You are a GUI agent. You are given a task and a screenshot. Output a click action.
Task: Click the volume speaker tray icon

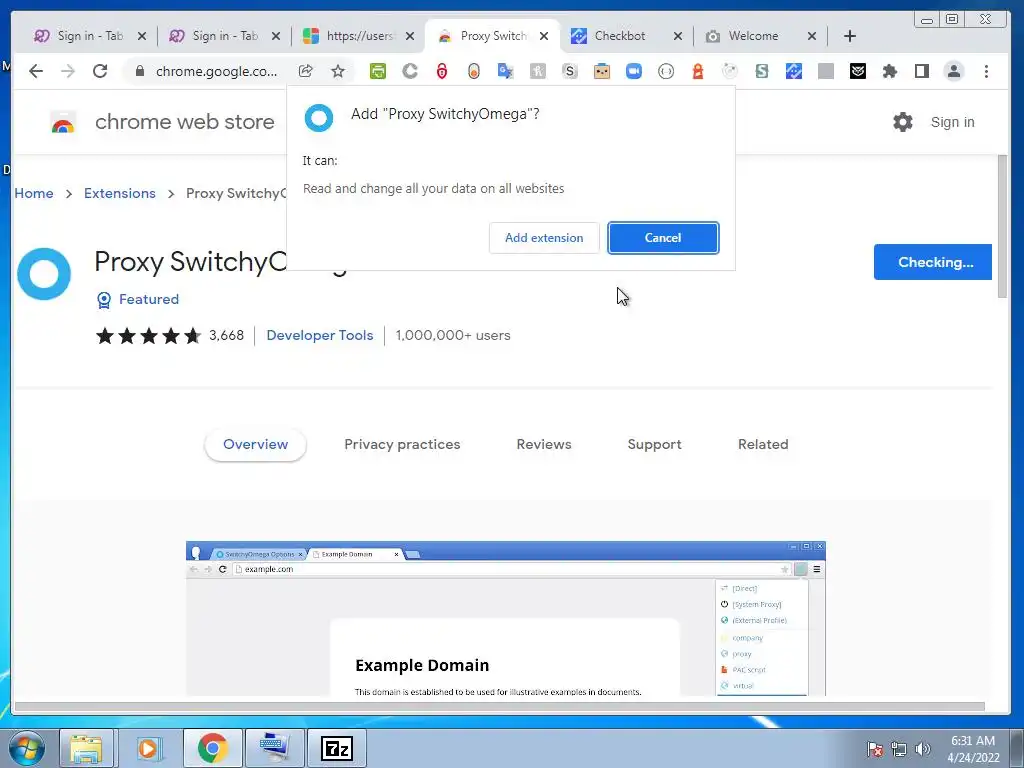922,748
